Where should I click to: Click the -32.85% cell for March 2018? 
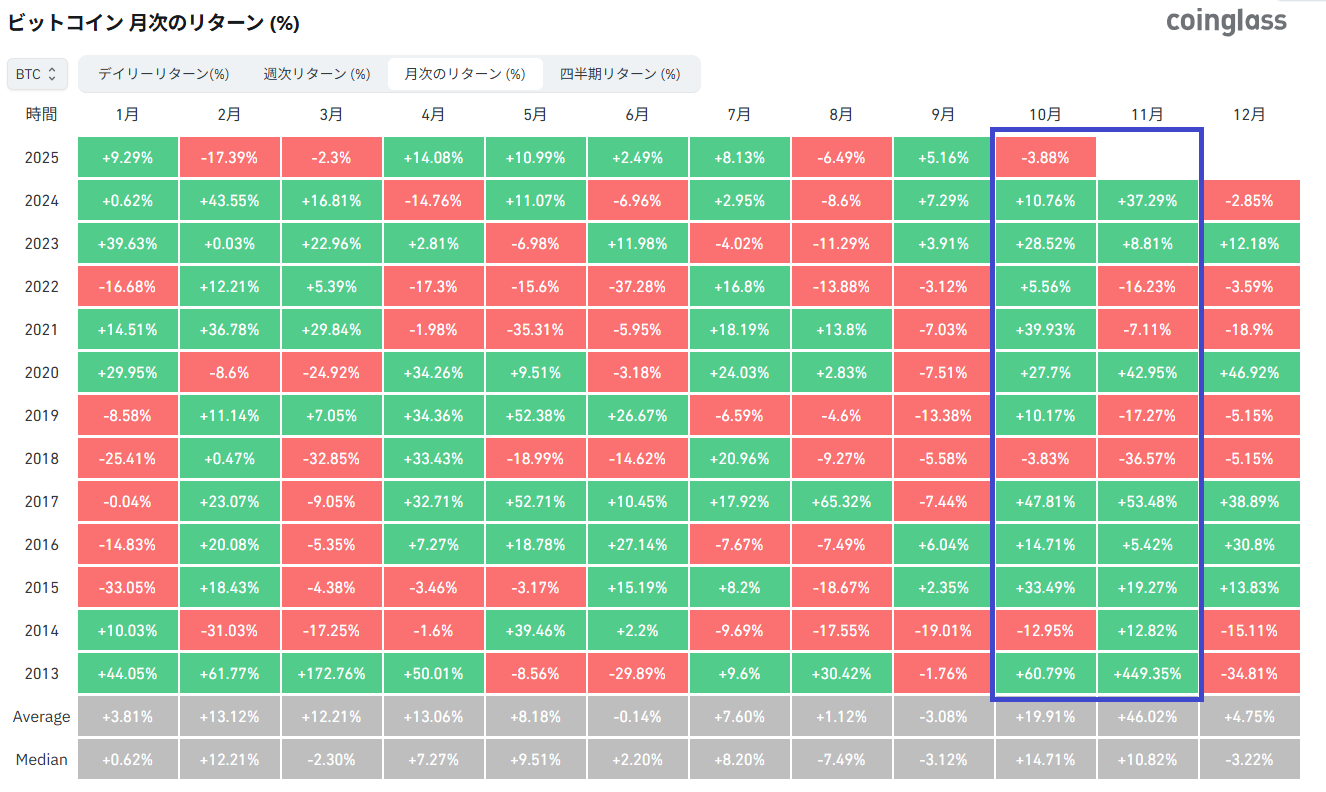(x=331, y=458)
